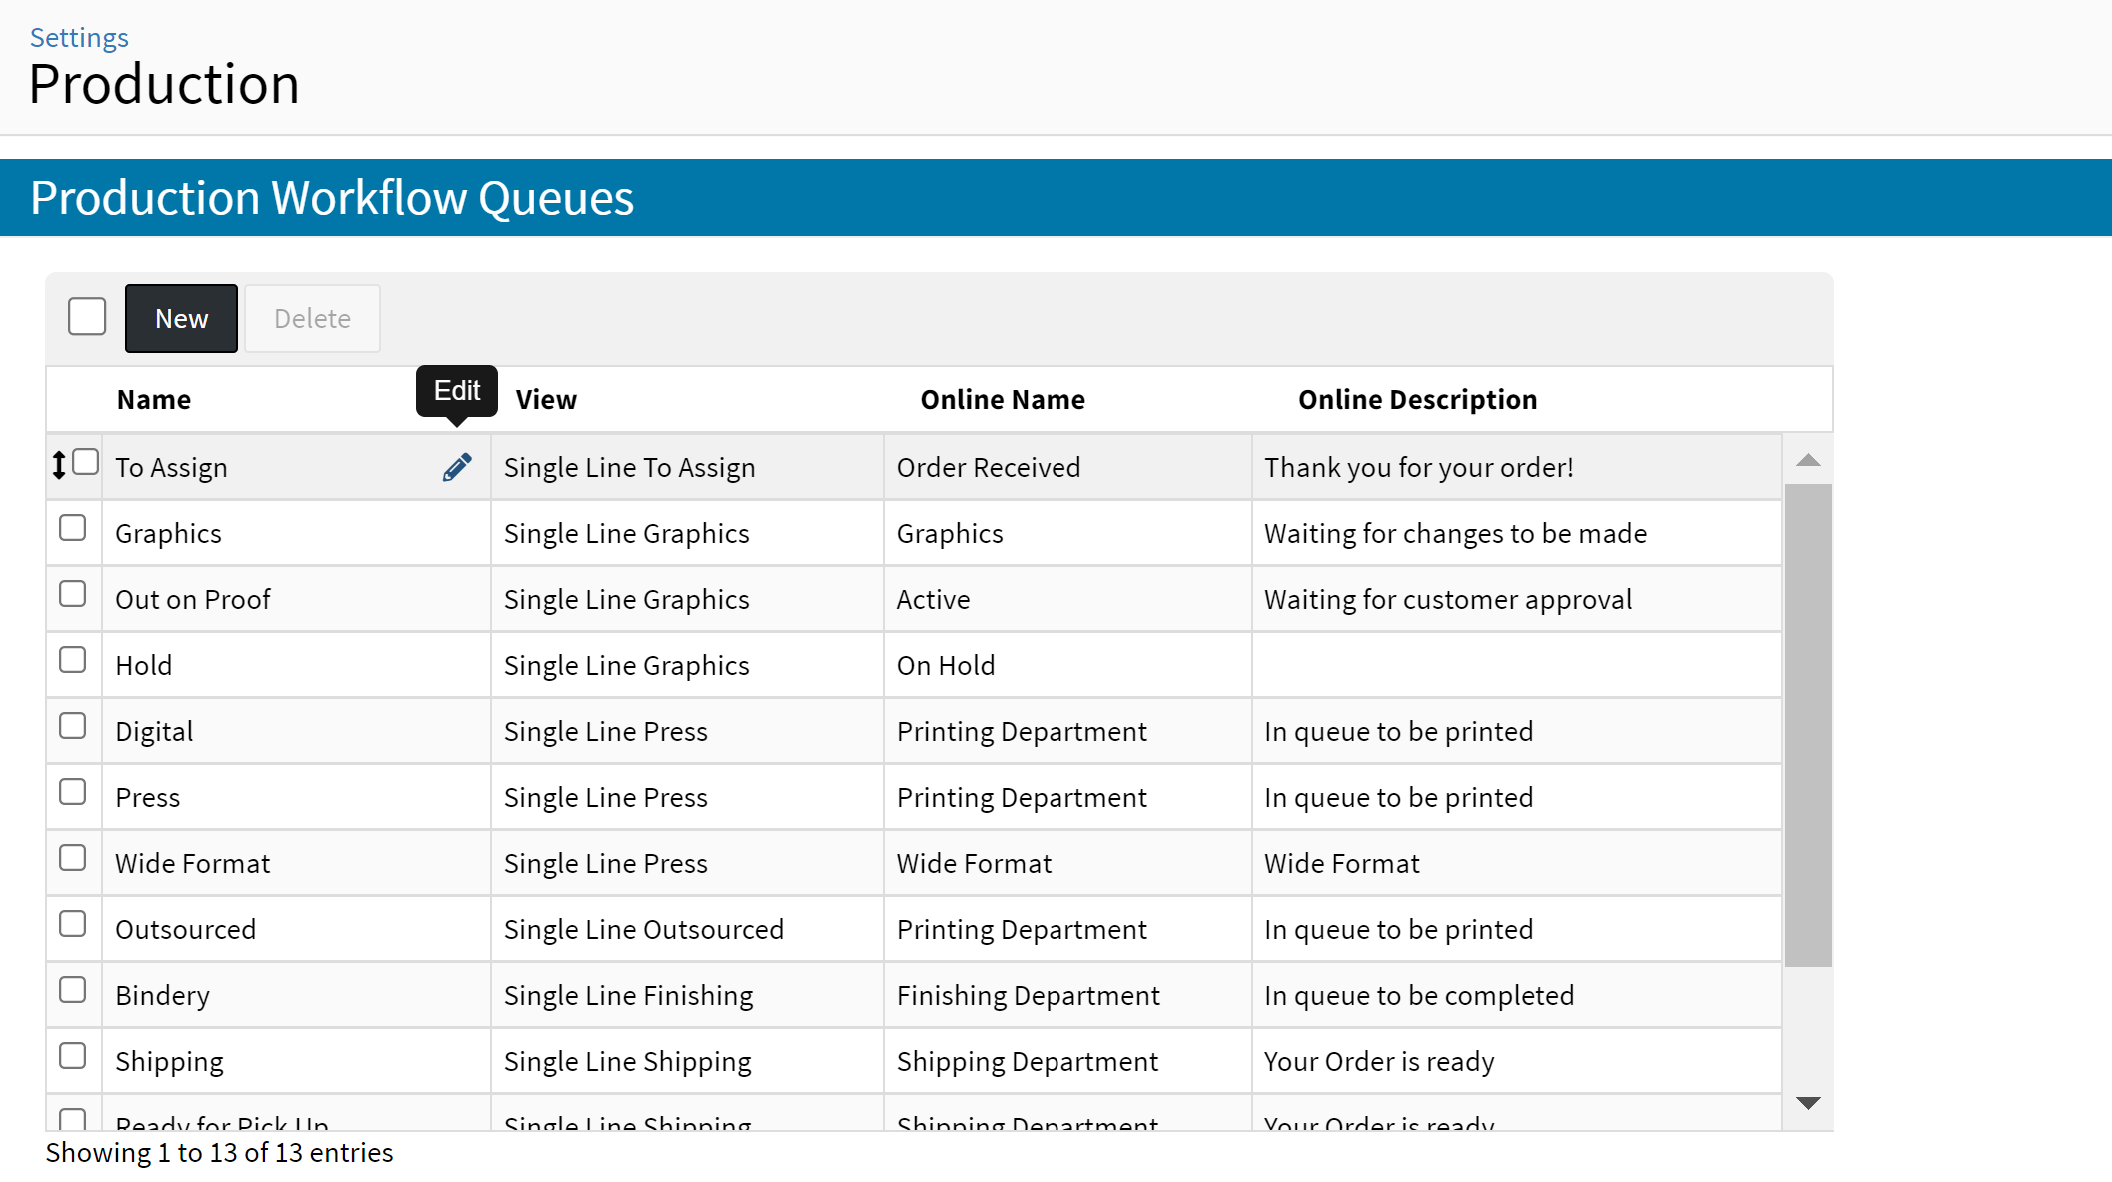This screenshot has width=2112, height=1182.
Task: Enable the checkbox for Digital queue
Action: coord(73,726)
